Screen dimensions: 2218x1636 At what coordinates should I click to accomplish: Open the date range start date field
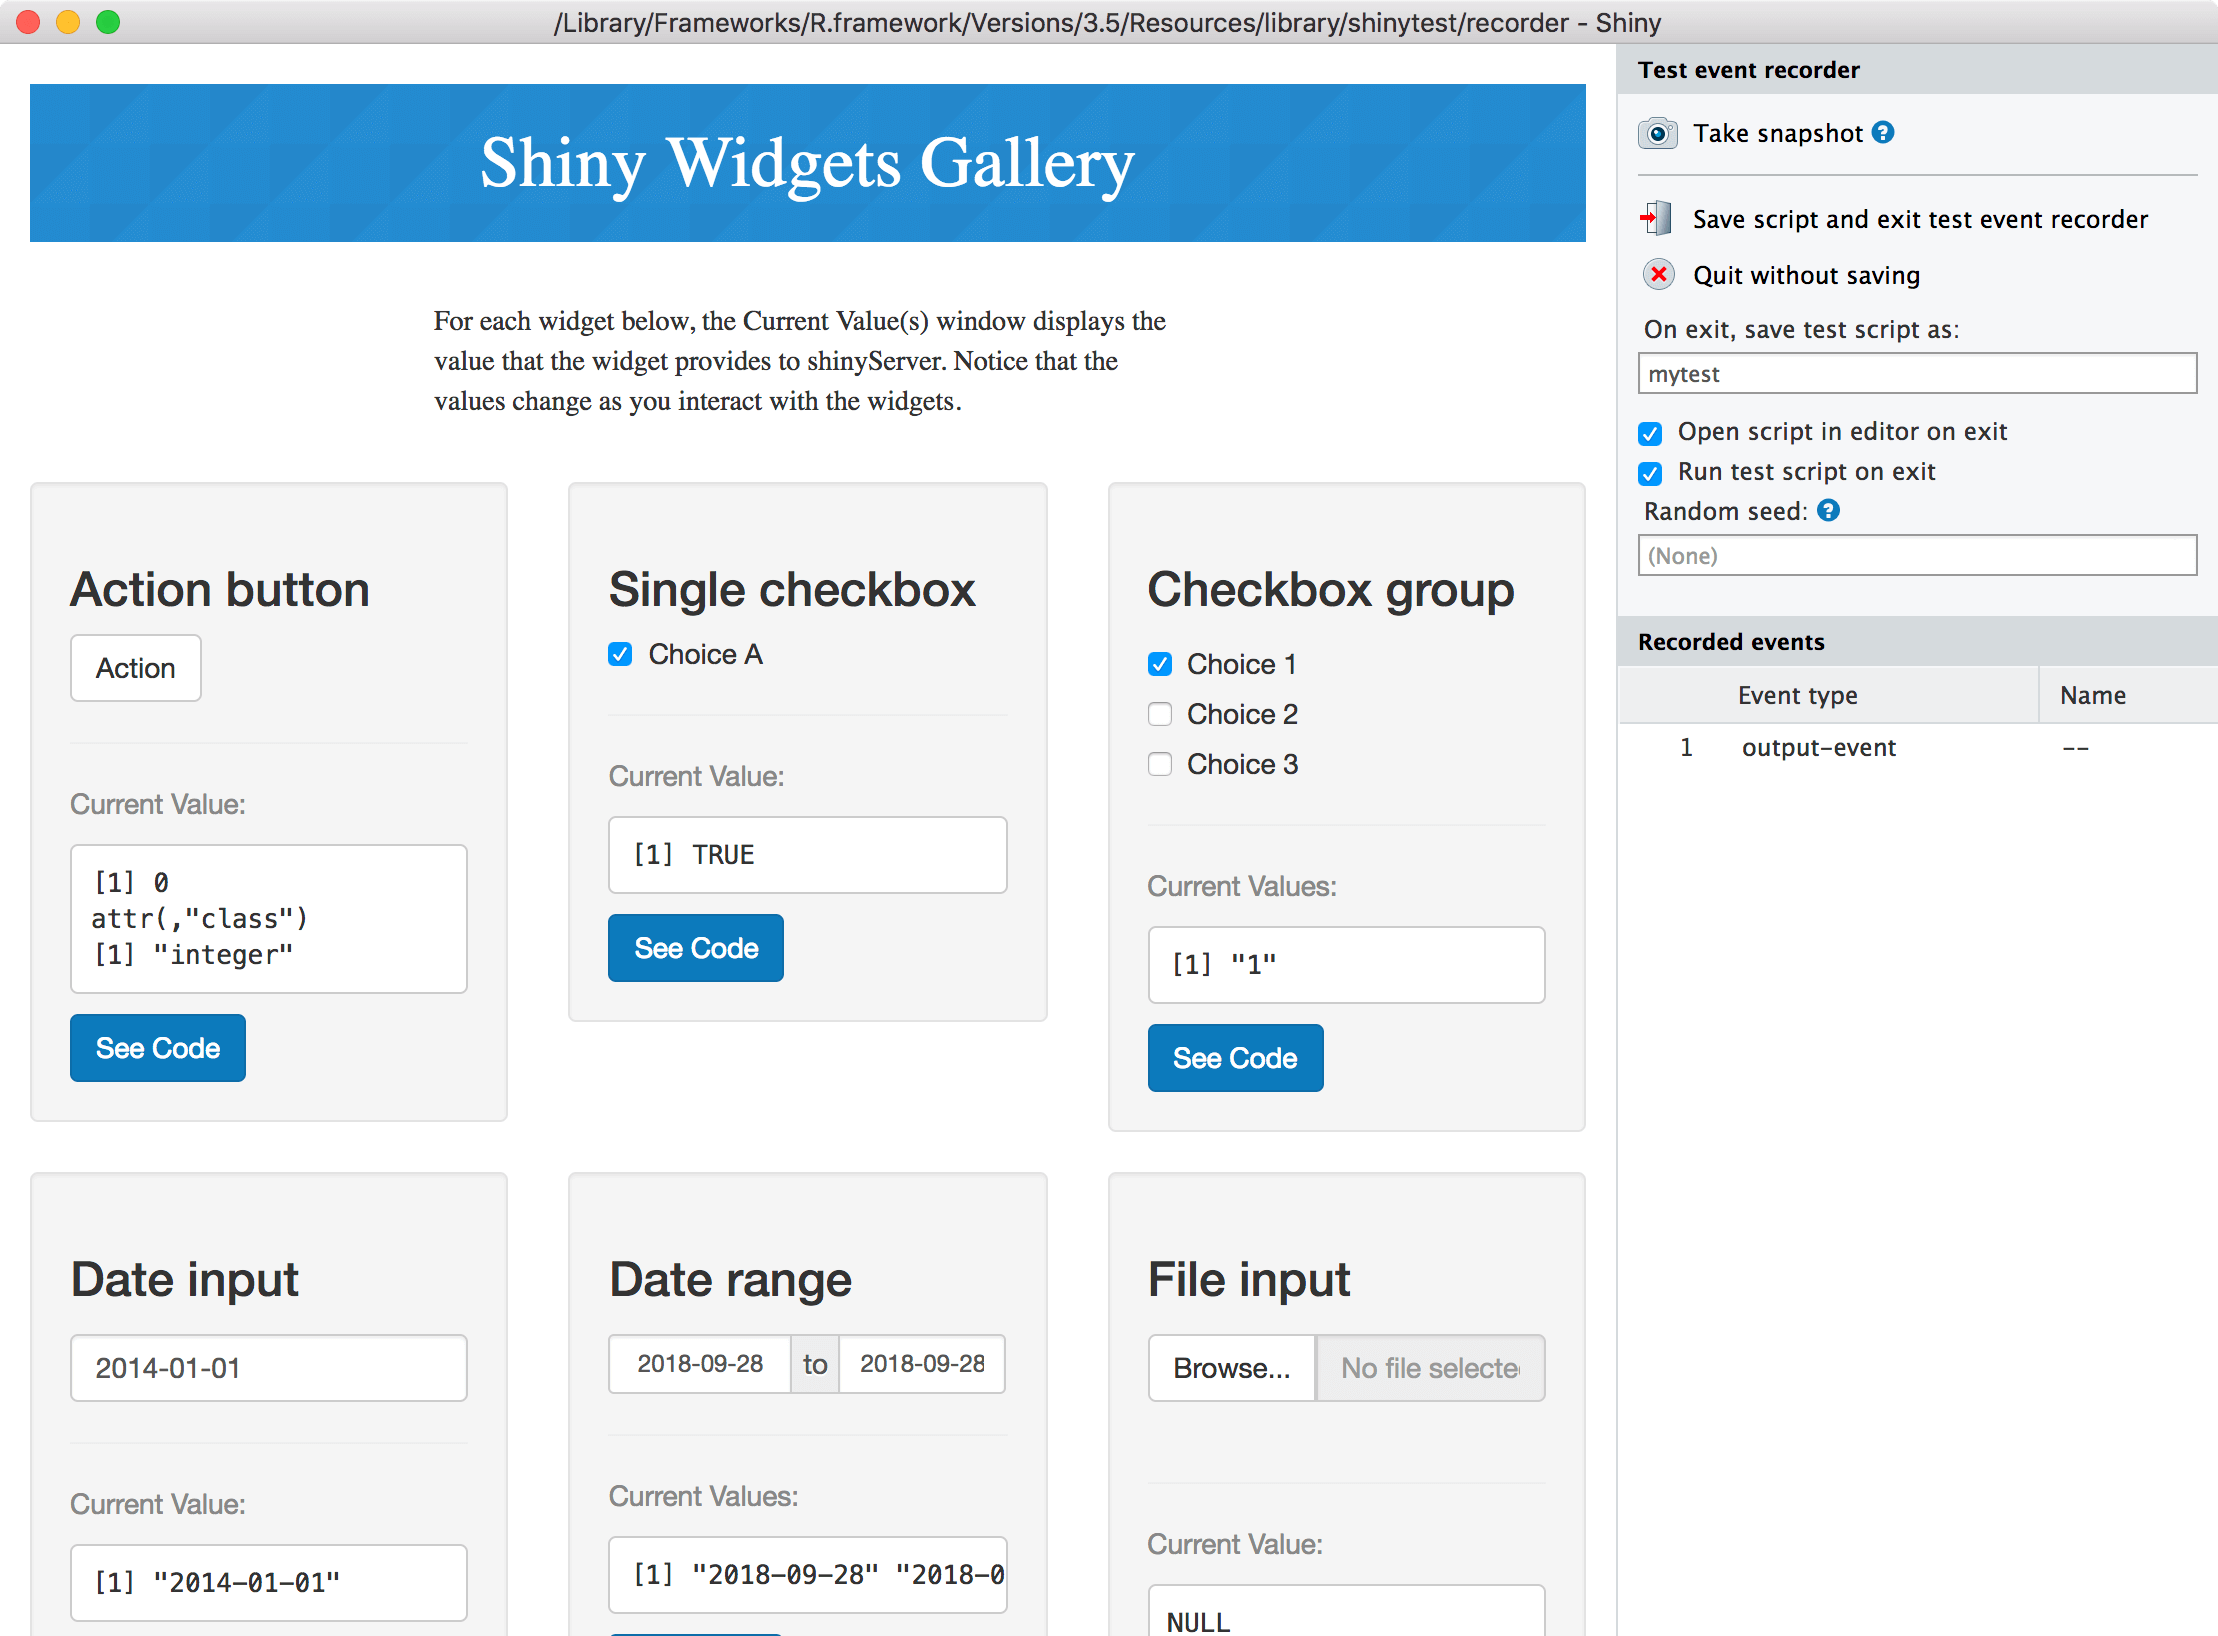click(x=700, y=1364)
